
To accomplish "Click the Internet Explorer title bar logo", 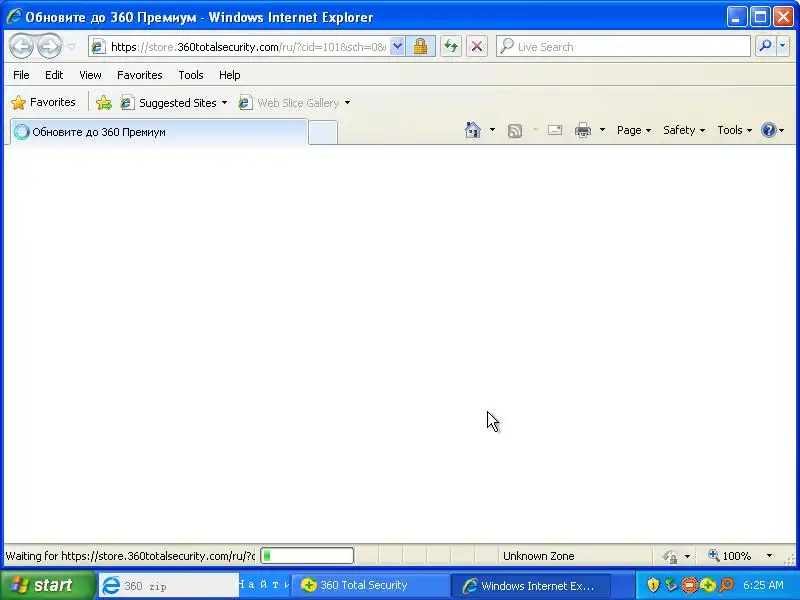I will coord(13,16).
